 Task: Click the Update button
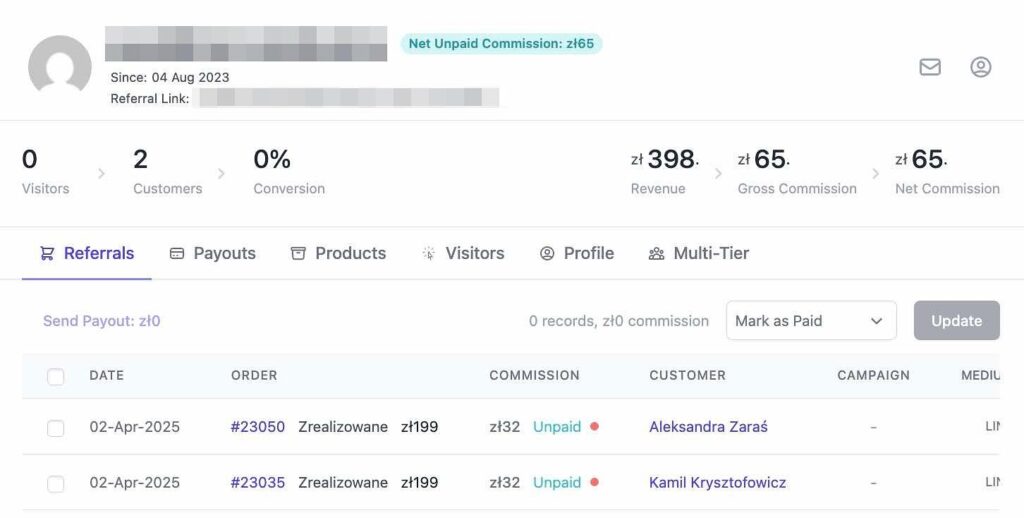(957, 321)
